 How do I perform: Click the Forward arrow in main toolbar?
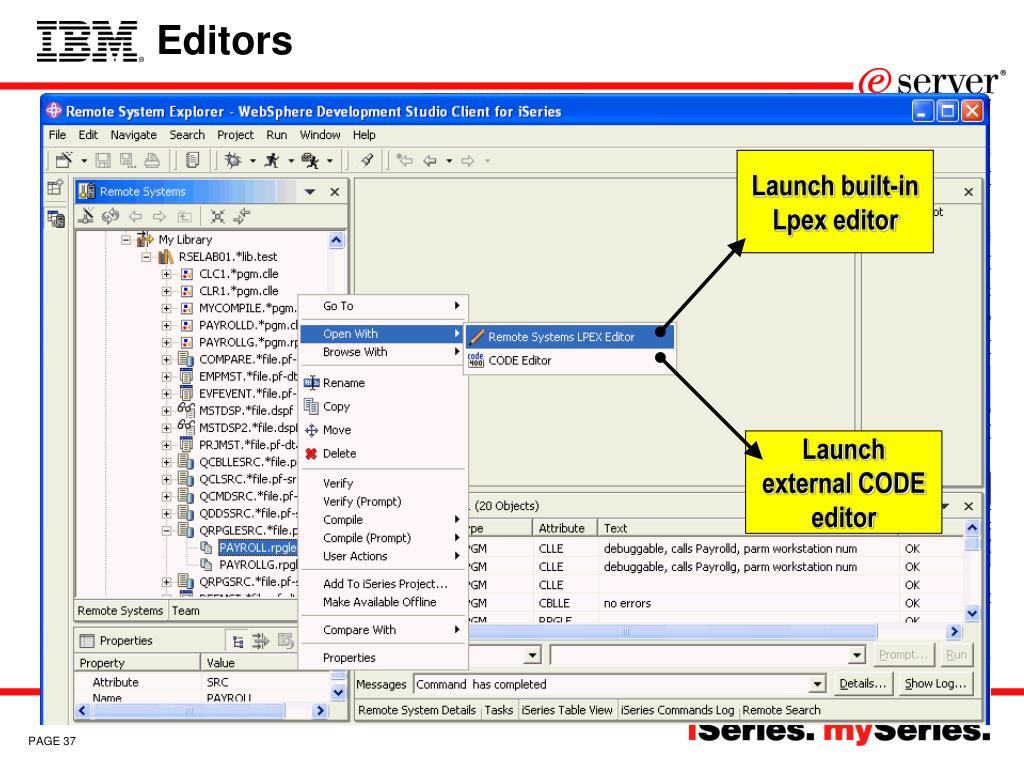click(468, 160)
